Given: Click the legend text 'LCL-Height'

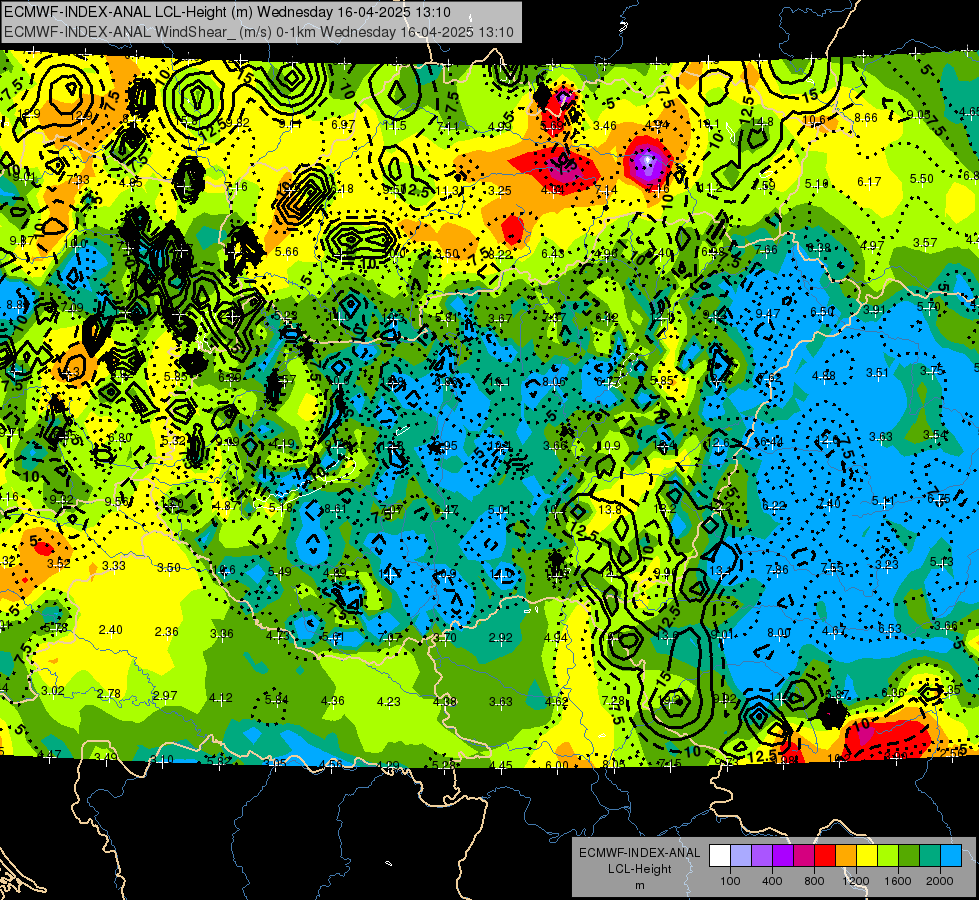Looking at the screenshot, I should [639, 869].
